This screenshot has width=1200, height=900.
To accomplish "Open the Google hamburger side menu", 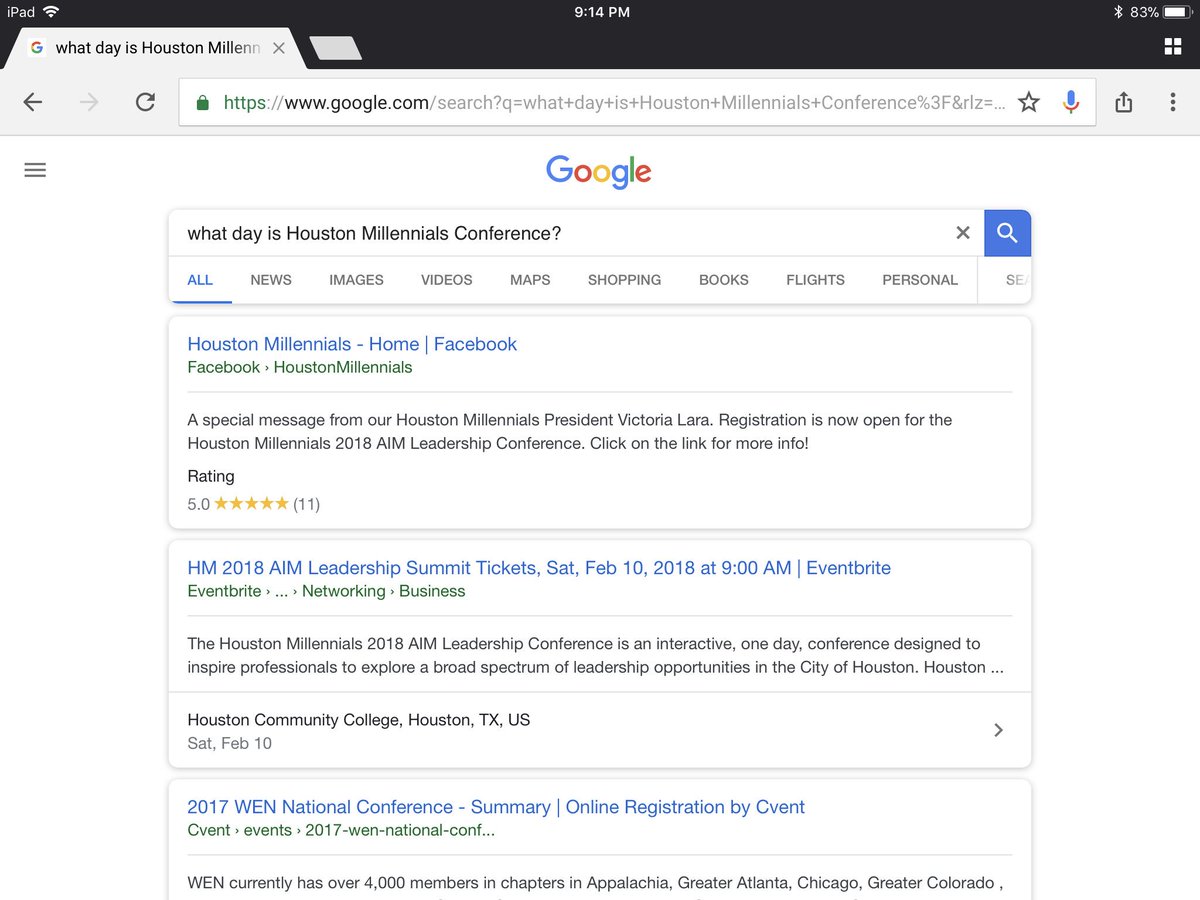I will (35, 171).
